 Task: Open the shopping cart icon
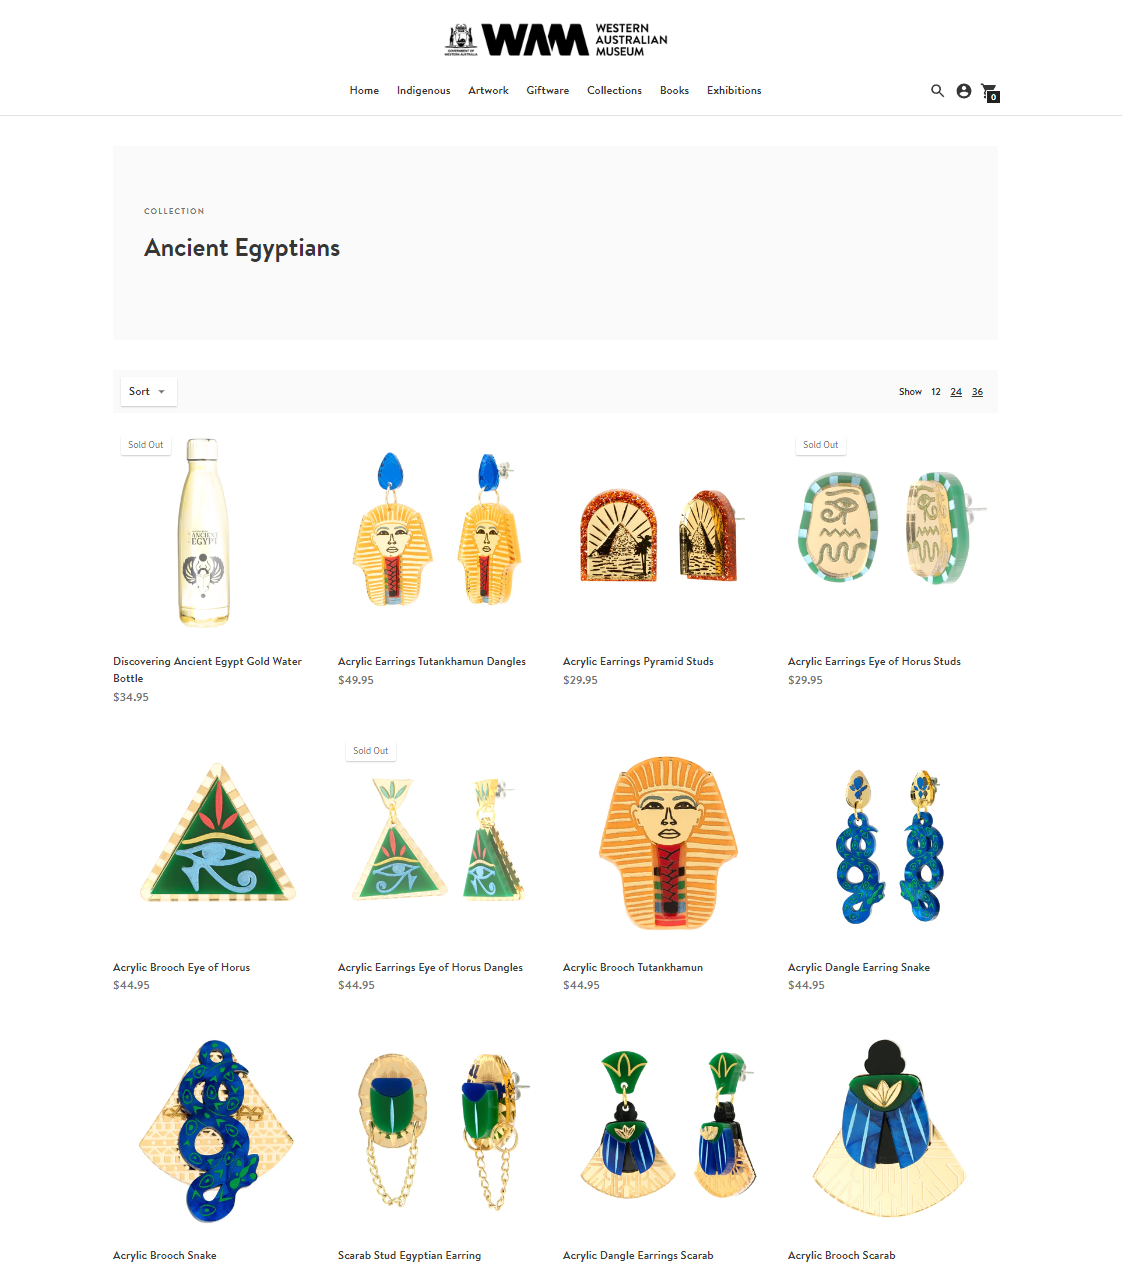pyautogui.click(x=990, y=92)
